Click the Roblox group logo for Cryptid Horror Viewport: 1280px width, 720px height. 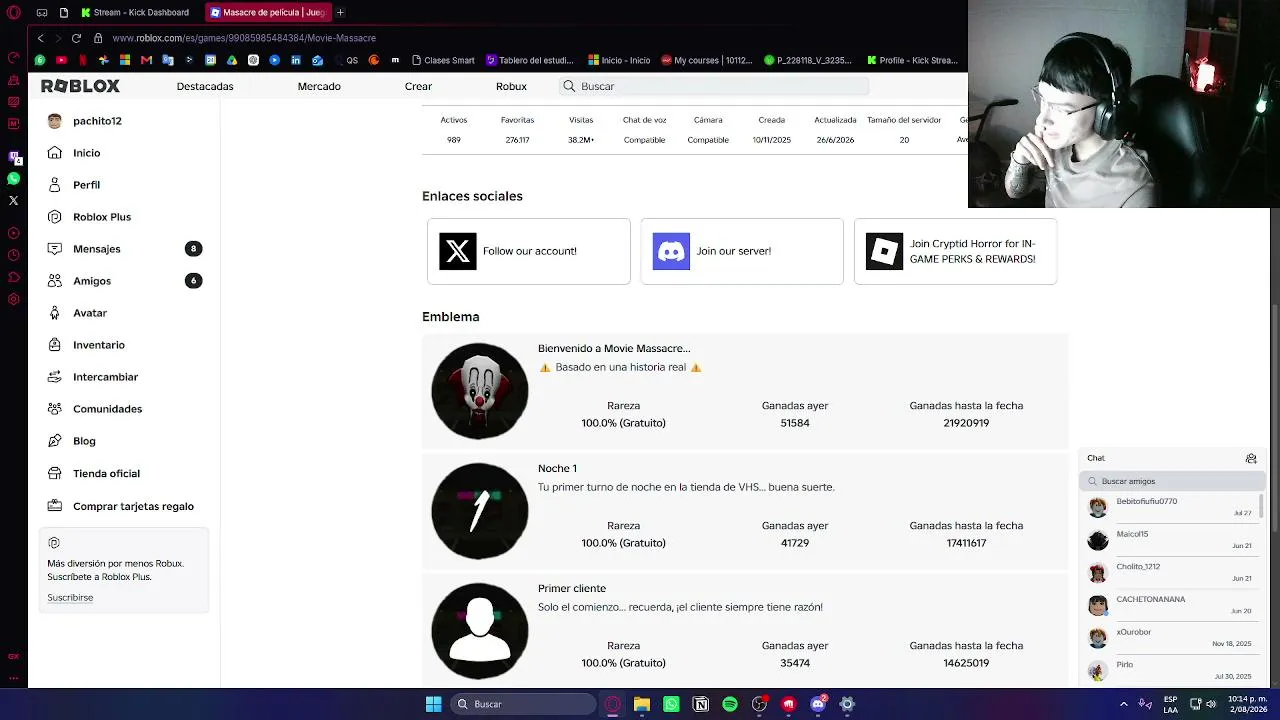(885, 251)
